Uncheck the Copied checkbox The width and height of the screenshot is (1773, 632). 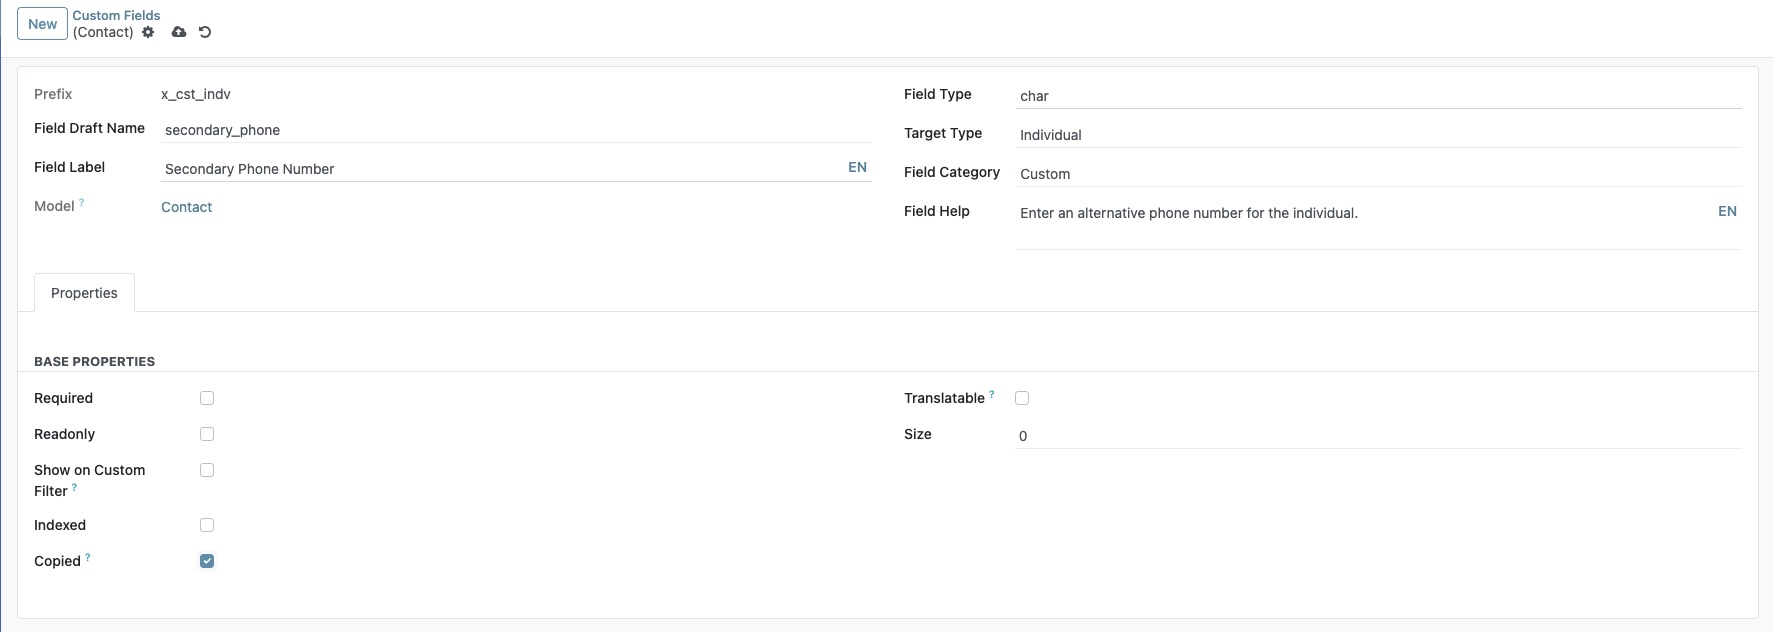pos(207,561)
